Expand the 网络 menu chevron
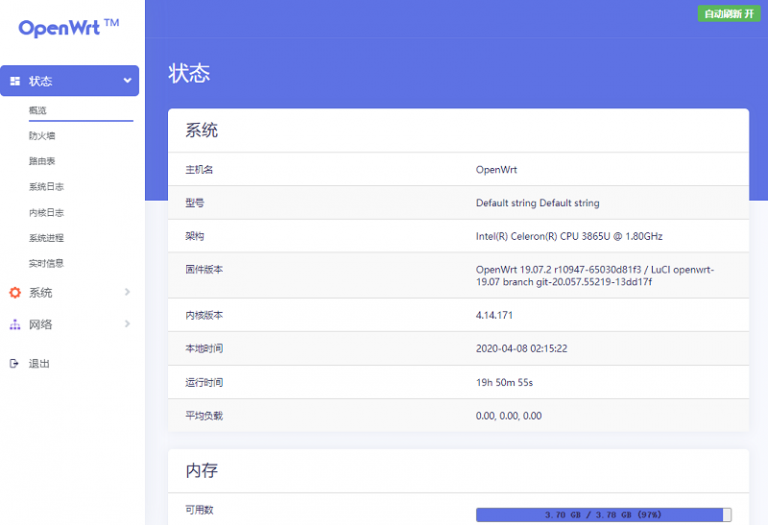The width and height of the screenshot is (768, 525). (x=127, y=324)
